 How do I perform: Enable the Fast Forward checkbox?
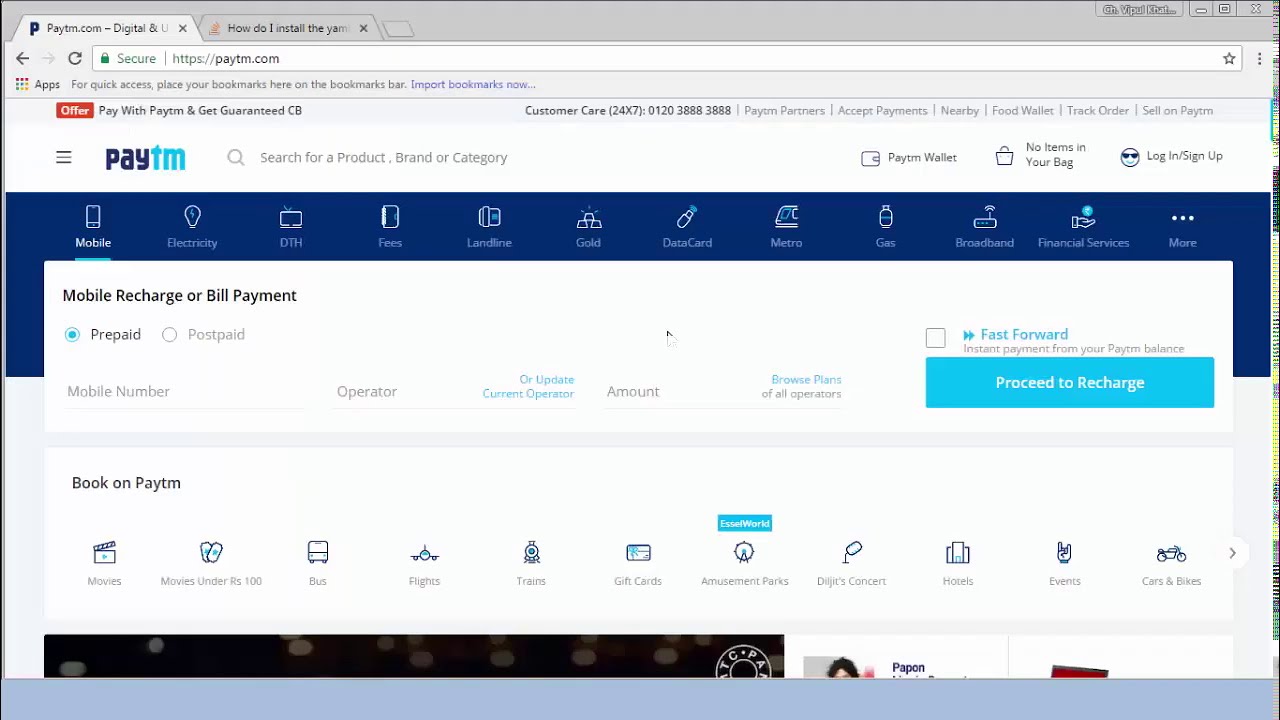coord(935,338)
